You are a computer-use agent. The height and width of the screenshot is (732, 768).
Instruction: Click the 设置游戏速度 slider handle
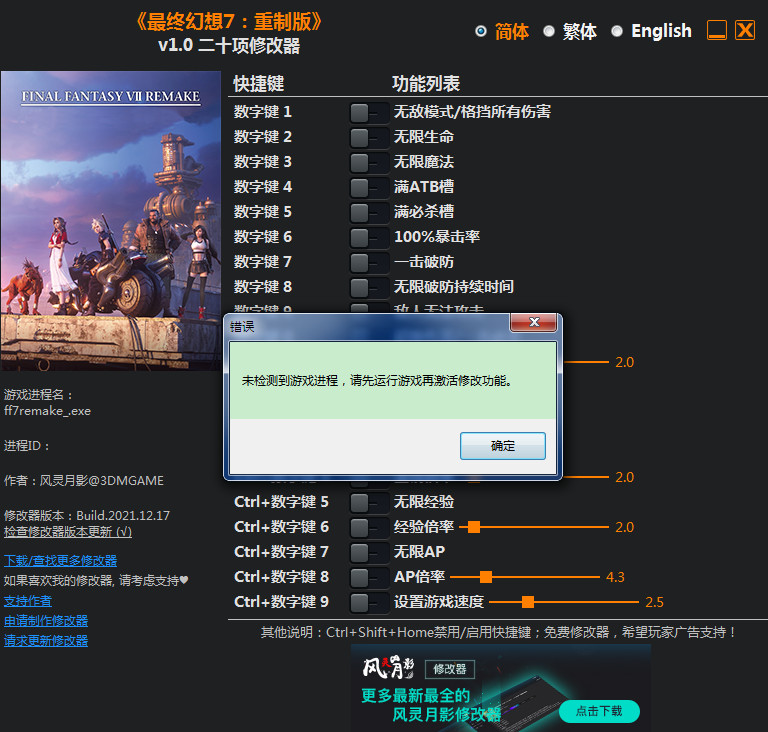click(x=528, y=602)
